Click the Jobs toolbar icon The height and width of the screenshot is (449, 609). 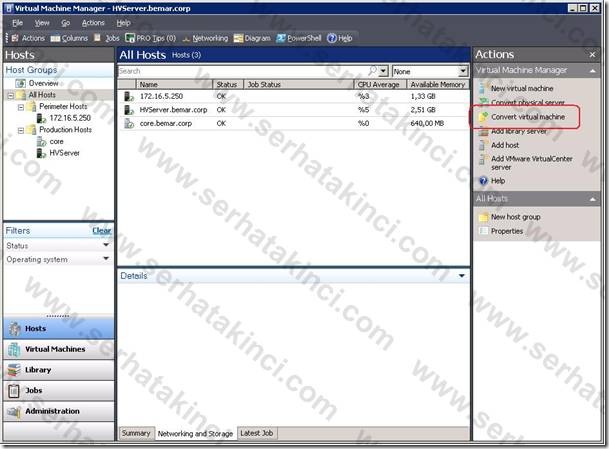click(x=97, y=38)
